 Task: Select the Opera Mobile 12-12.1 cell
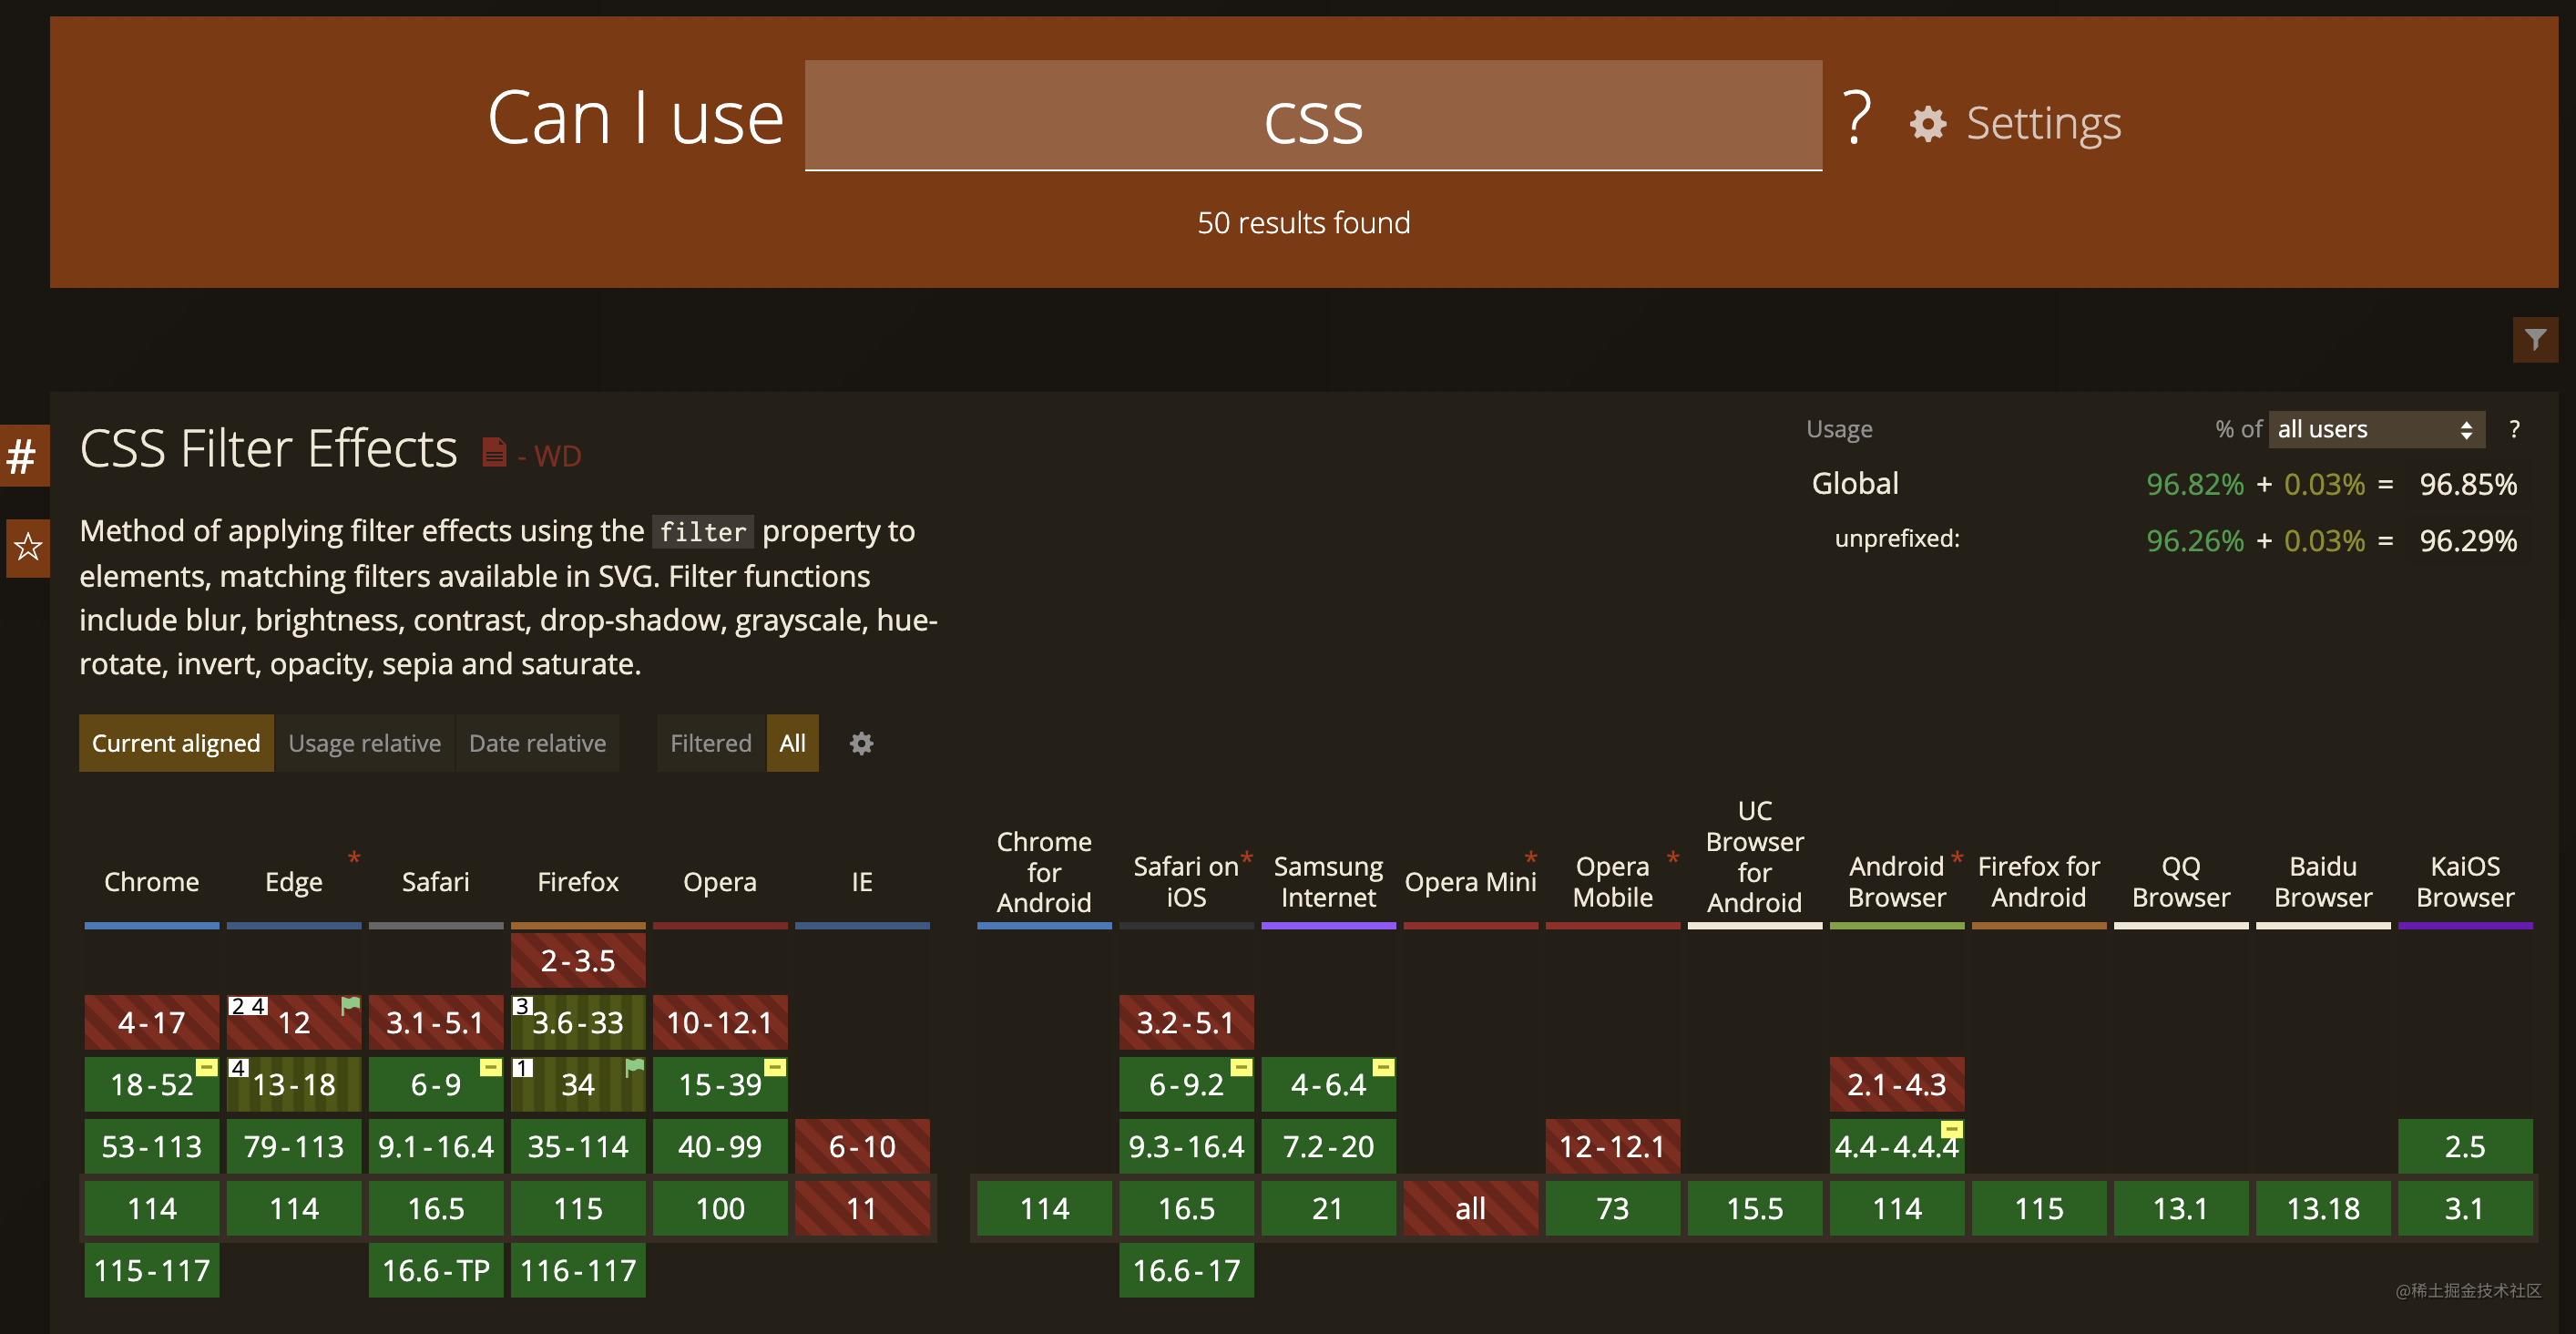[1612, 1146]
